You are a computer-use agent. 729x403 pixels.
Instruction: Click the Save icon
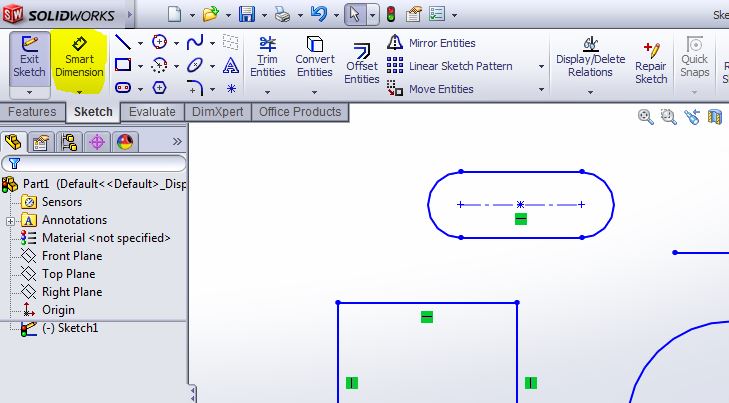point(246,14)
